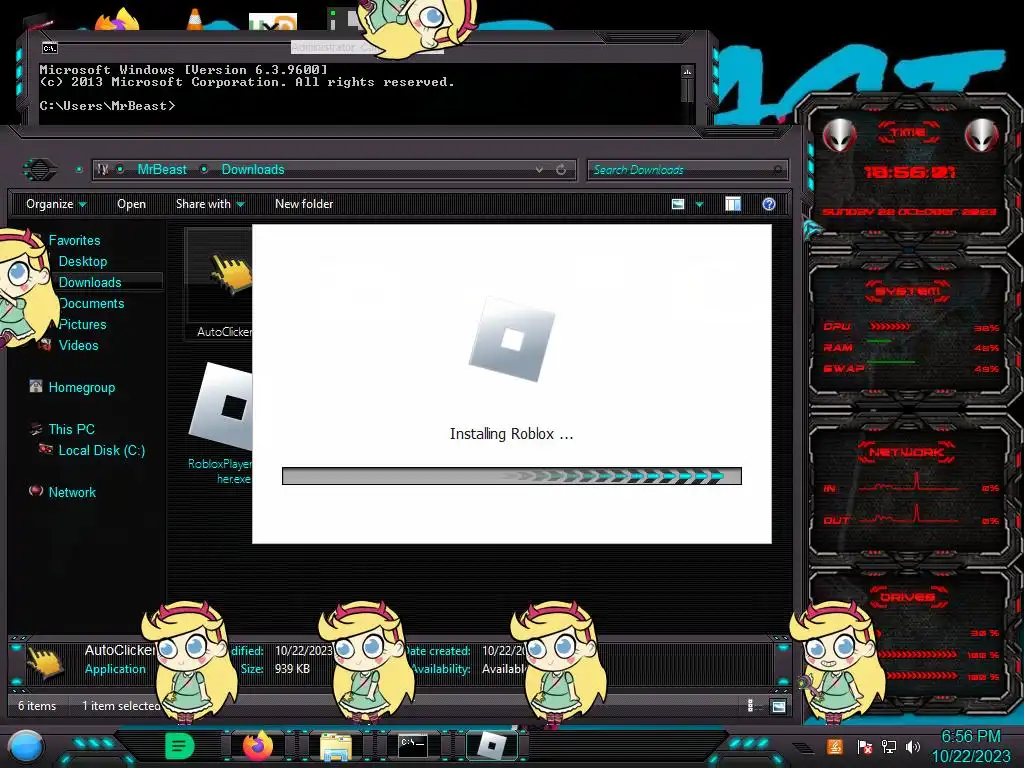Screen dimensions: 1024x768
Task: Click the Explorer back navigation button
Action: (x=40, y=170)
